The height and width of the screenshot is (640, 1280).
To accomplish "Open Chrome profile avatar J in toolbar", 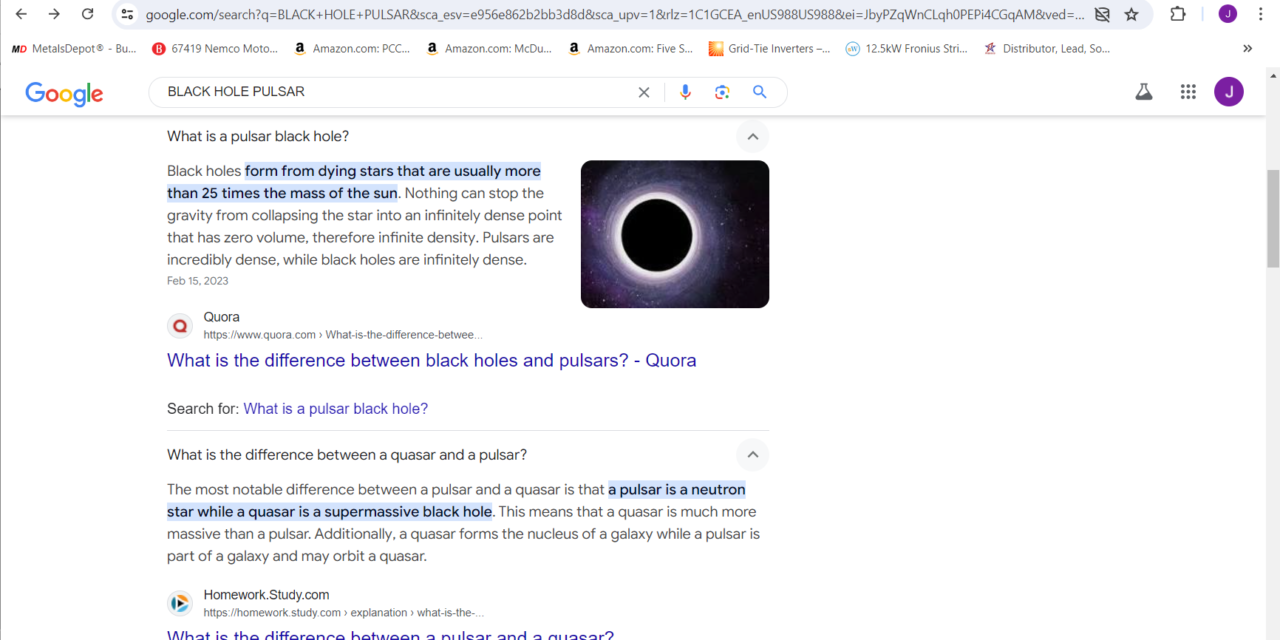I will click(x=1227, y=14).
